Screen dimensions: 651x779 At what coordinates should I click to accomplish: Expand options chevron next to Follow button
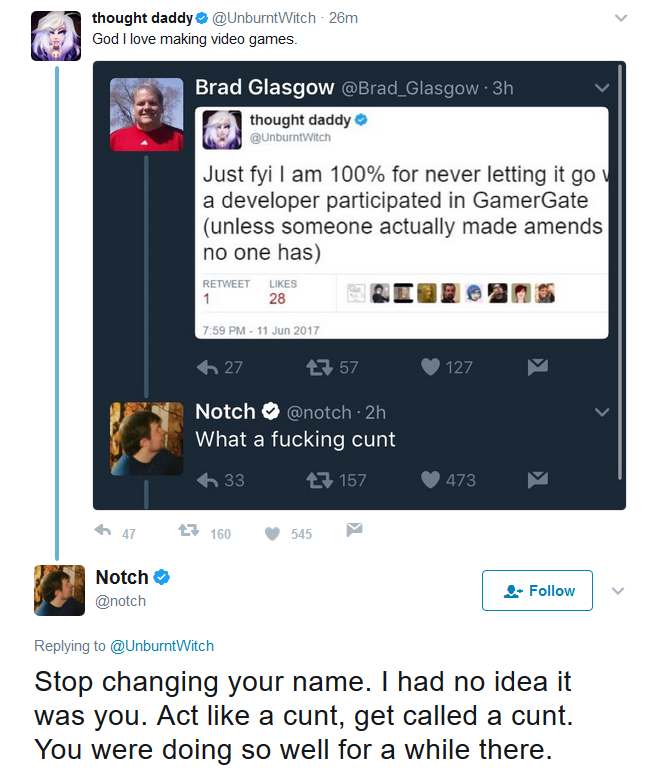coord(618,591)
